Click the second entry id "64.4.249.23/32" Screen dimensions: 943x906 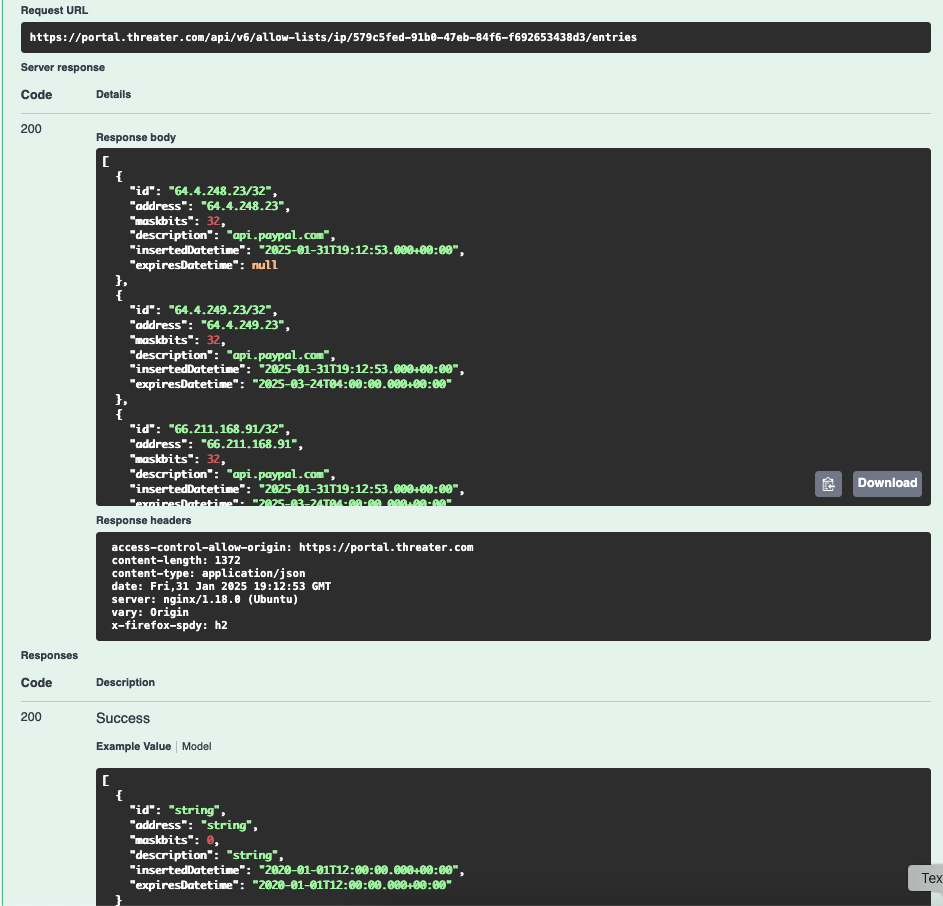click(220, 310)
